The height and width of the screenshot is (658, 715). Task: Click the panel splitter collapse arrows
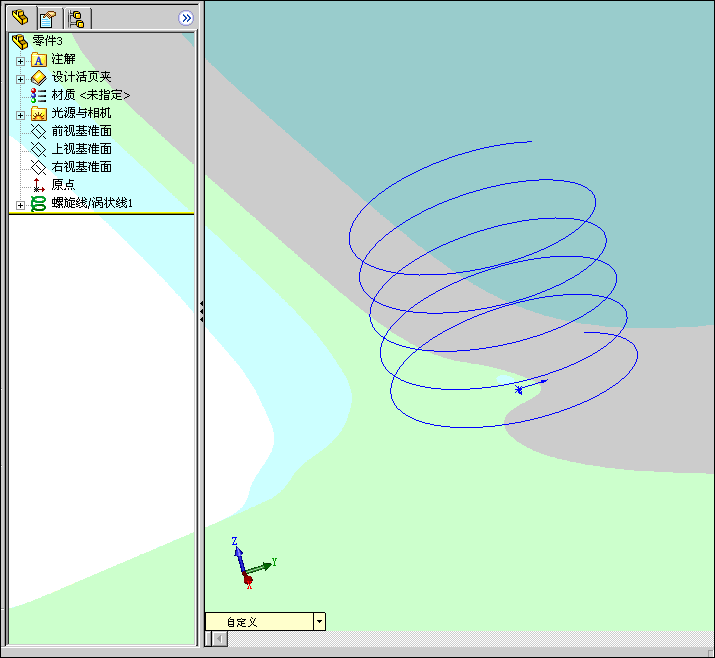coord(201,311)
